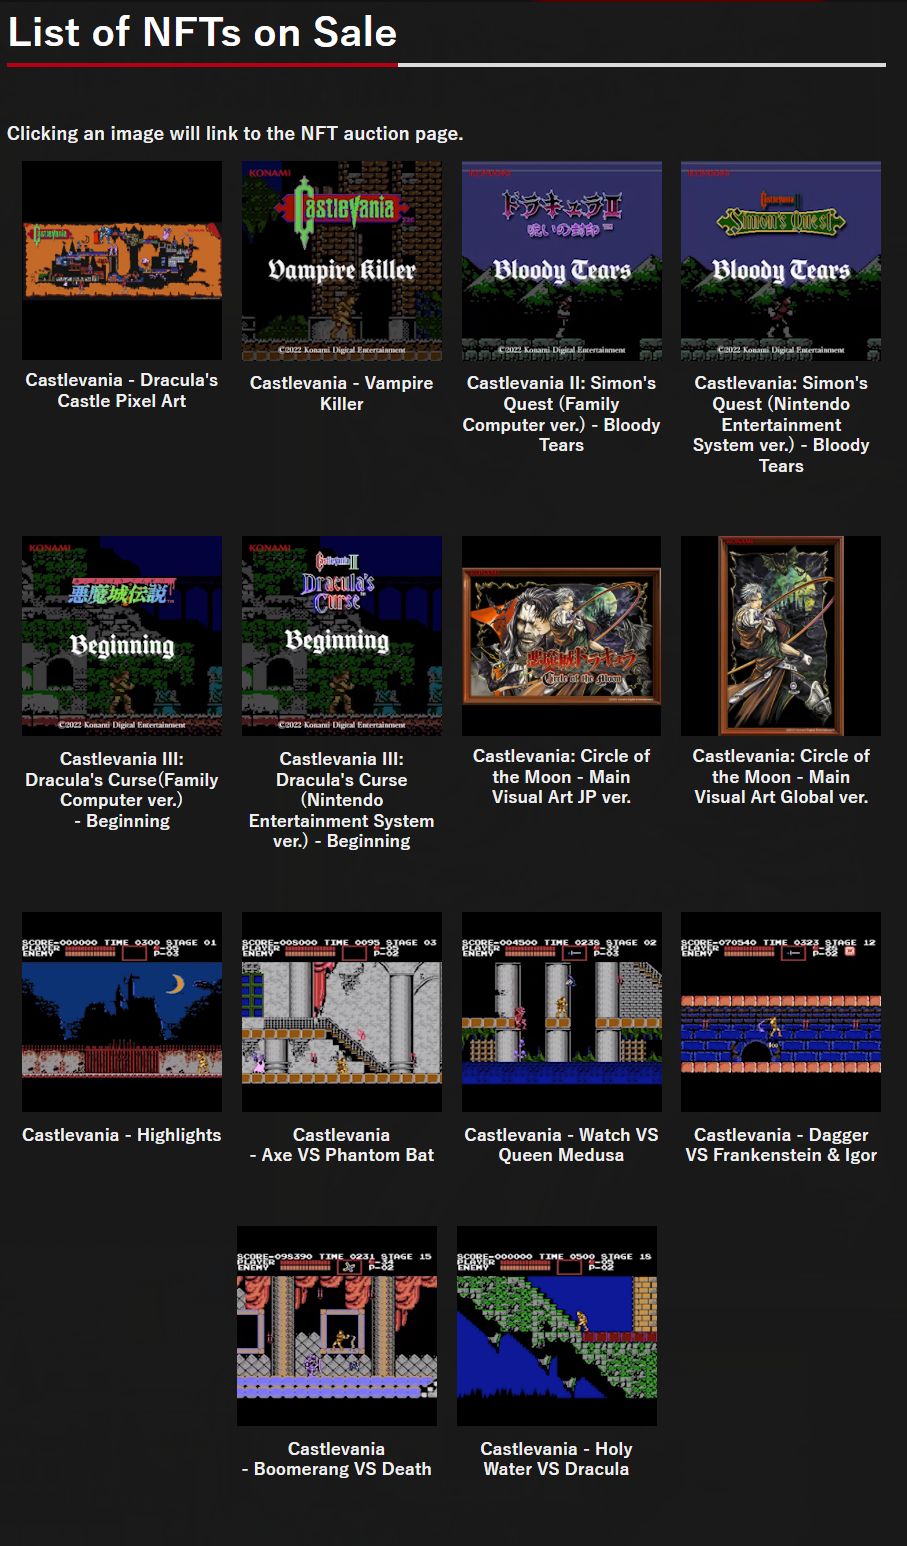907x1546 pixels.
Task: Open the Family Computer ver. Beginning thumbnail image
Action: [122, 636]
